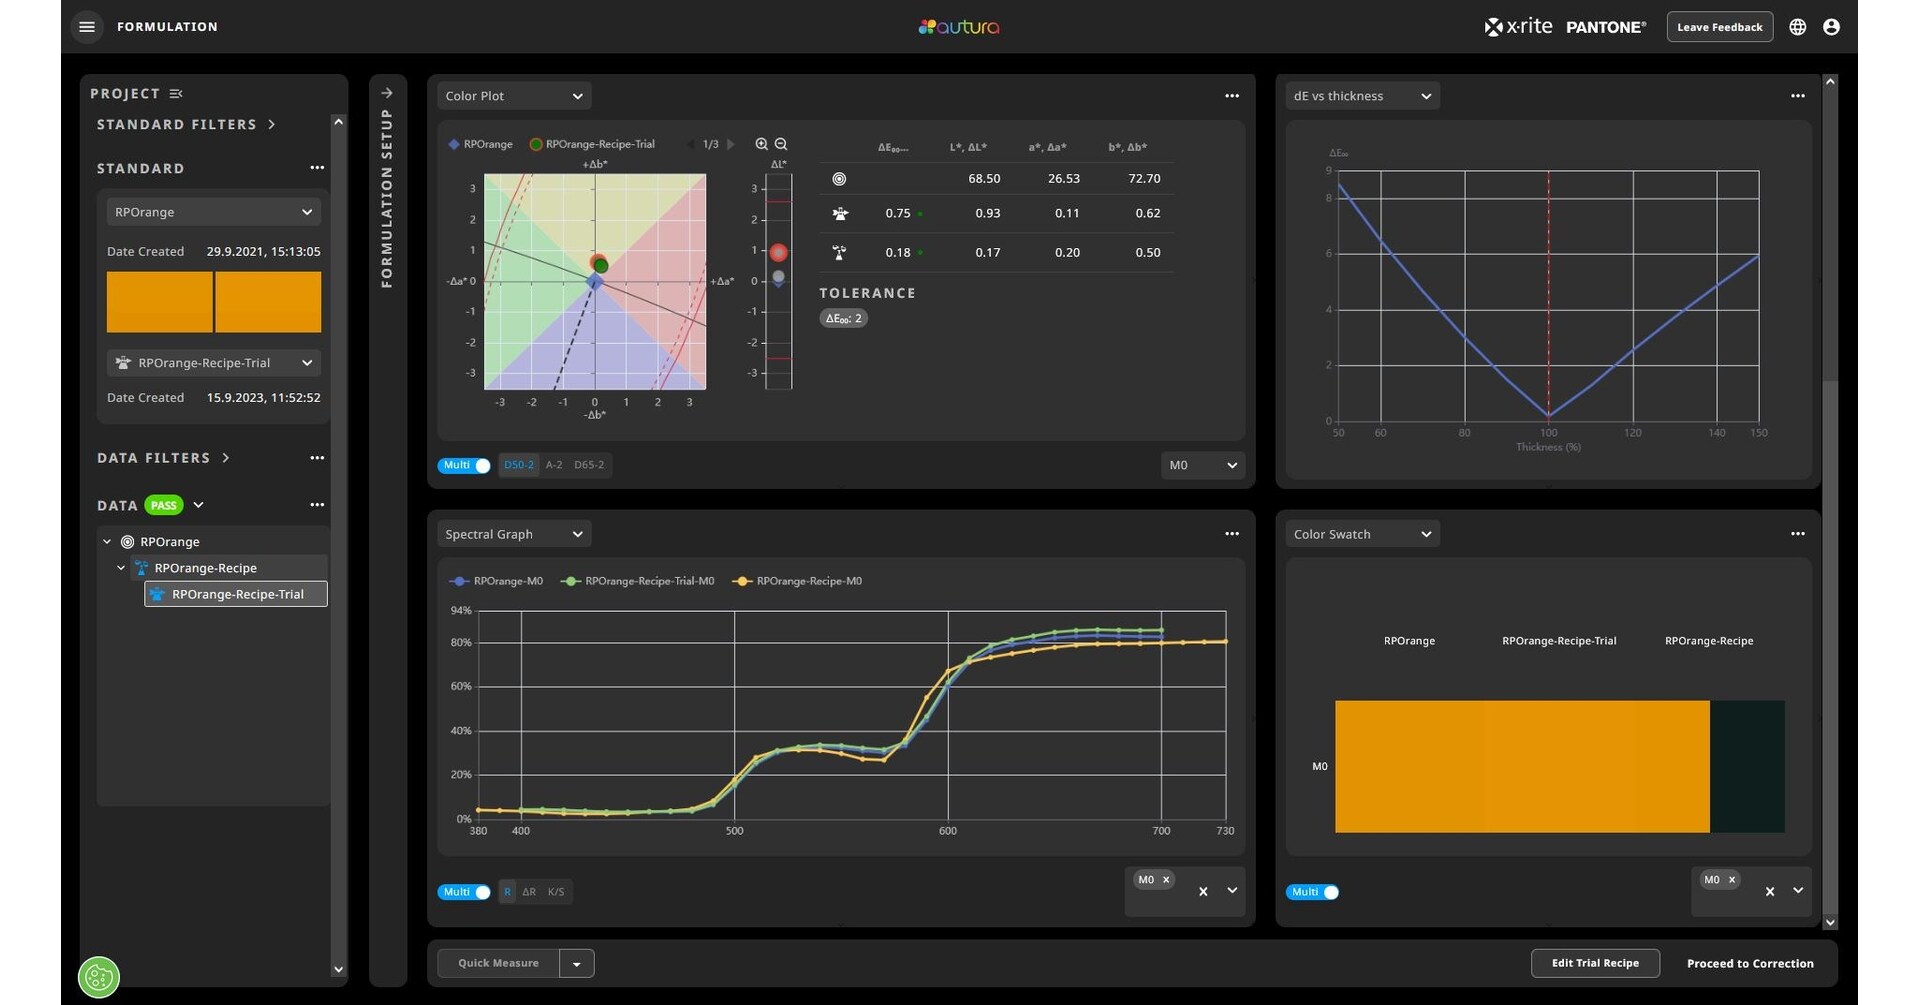Open the user account icon at top right

1831,26
